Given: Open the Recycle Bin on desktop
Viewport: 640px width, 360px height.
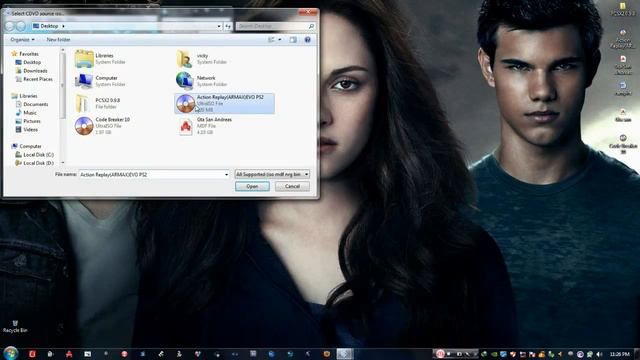Looking at the screenshot, I should (15, 327).
